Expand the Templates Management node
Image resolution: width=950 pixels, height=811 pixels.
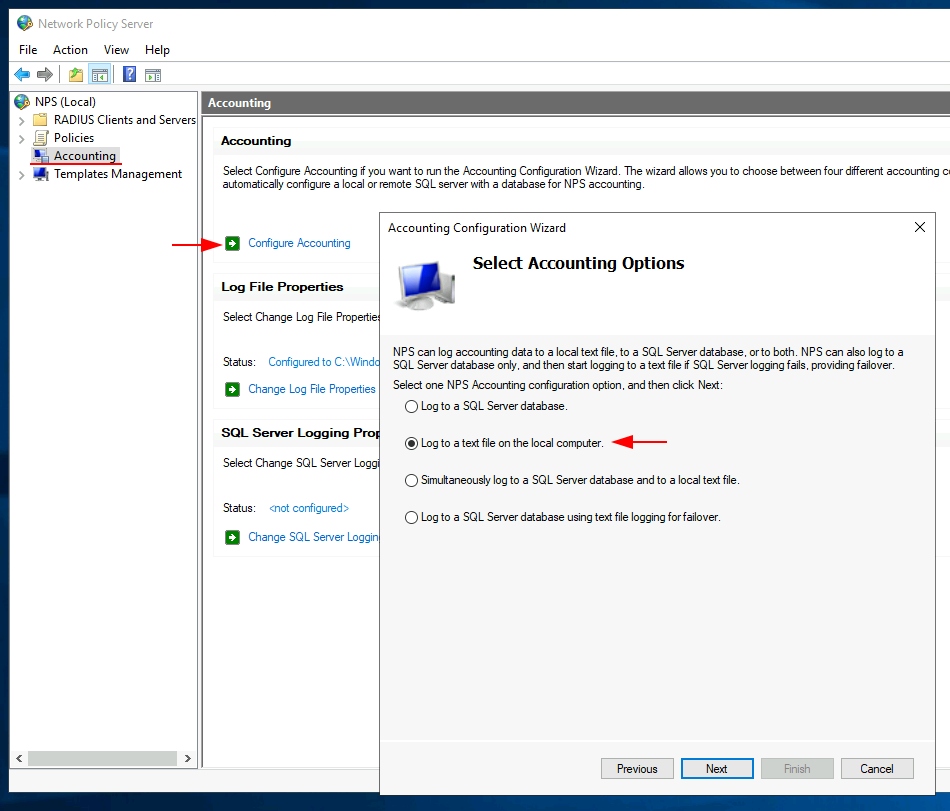(x=22, y=175)
